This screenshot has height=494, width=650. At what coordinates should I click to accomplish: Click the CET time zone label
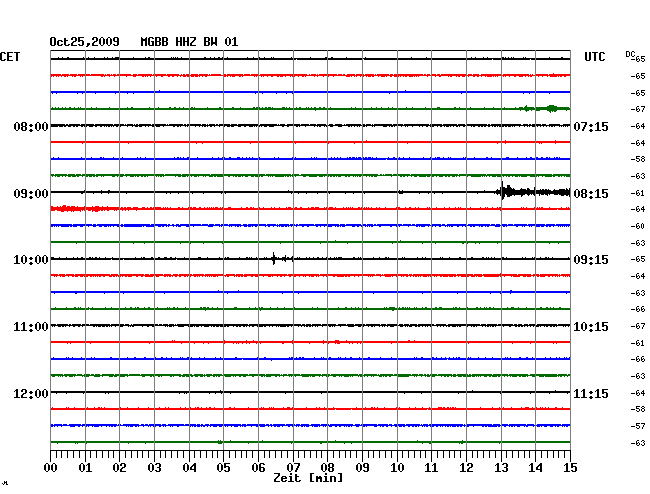click(x=10, y=57)
